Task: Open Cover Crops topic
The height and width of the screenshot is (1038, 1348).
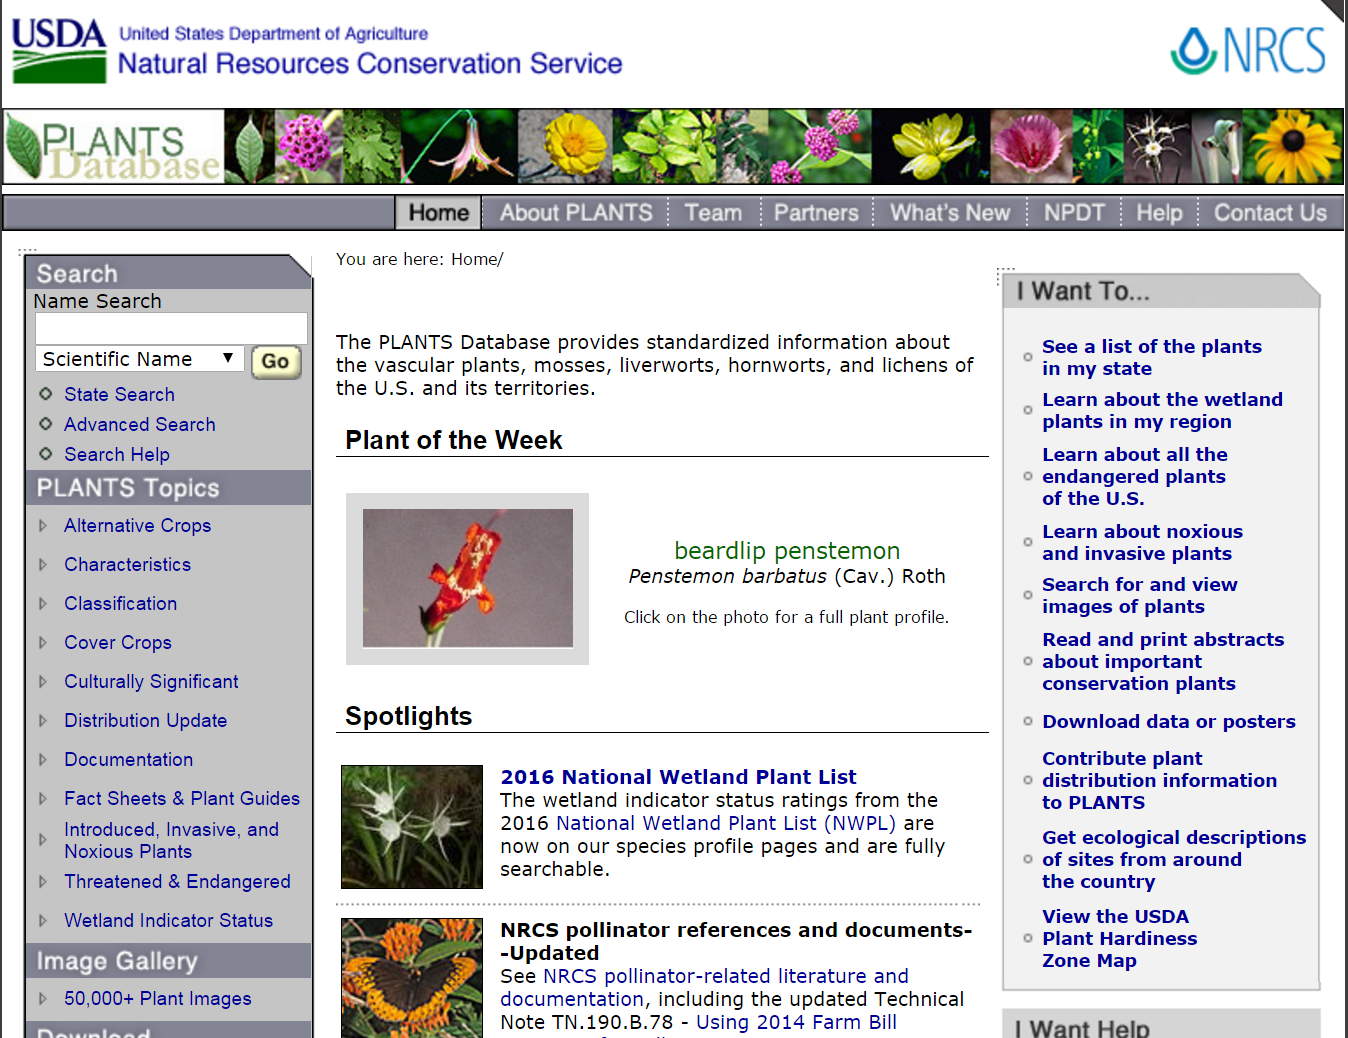Action: [118, 643]
